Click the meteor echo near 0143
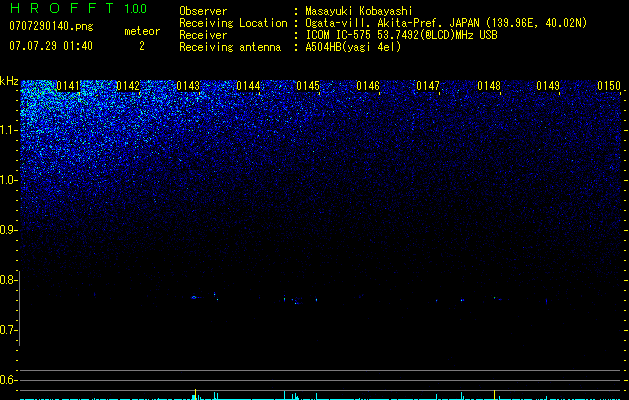Image resolution: width=629 pixels, height=400 pixels. (195, 297)
